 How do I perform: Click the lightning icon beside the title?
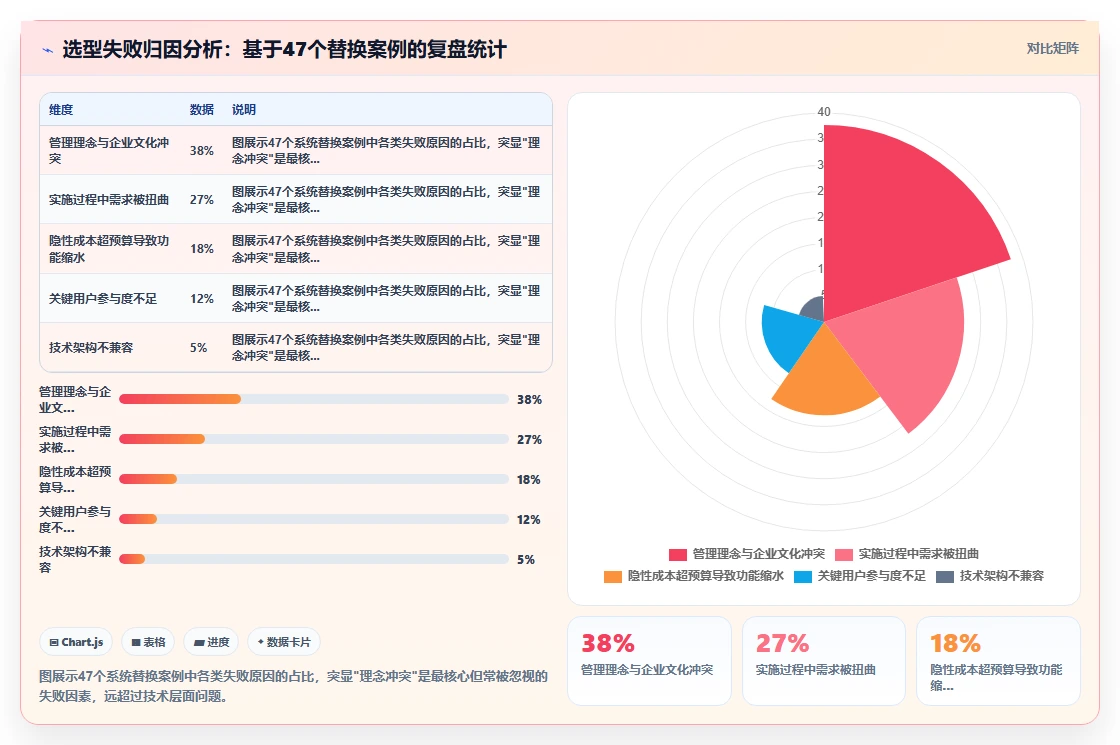[x=48, y=50]
